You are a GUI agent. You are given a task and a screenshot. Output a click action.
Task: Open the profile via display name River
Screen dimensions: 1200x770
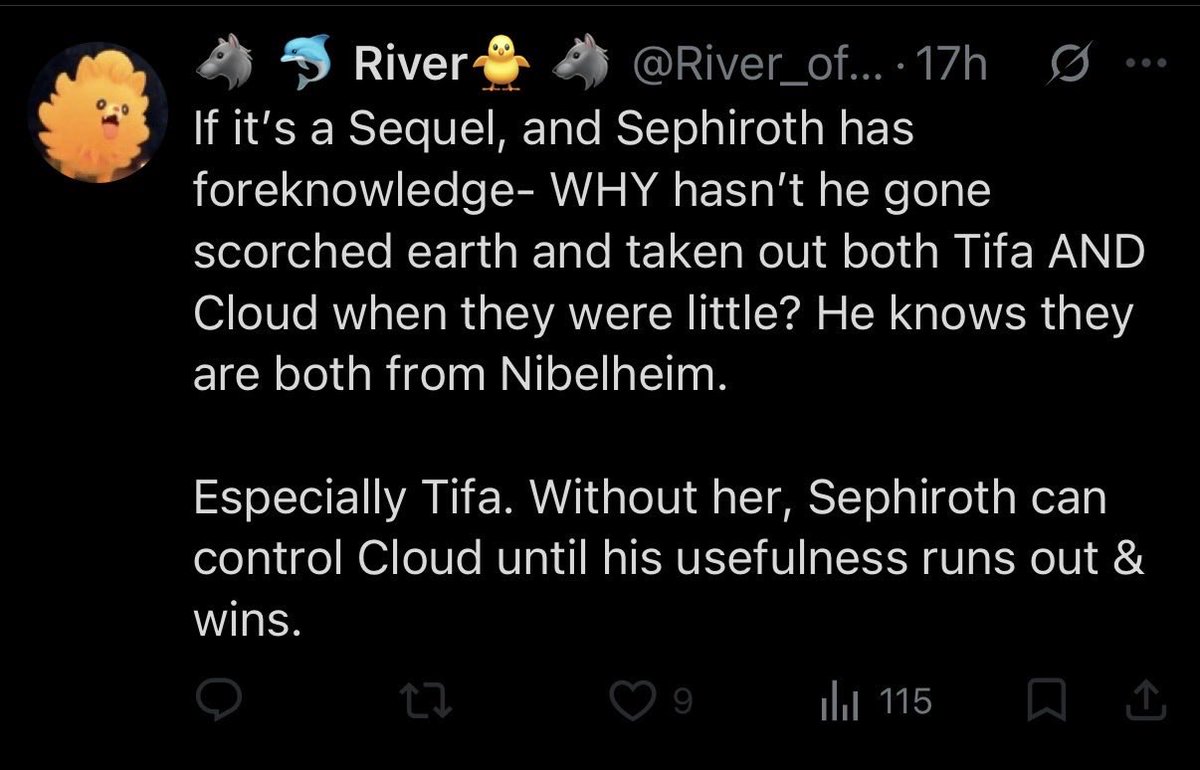click(x=411, y=67)
